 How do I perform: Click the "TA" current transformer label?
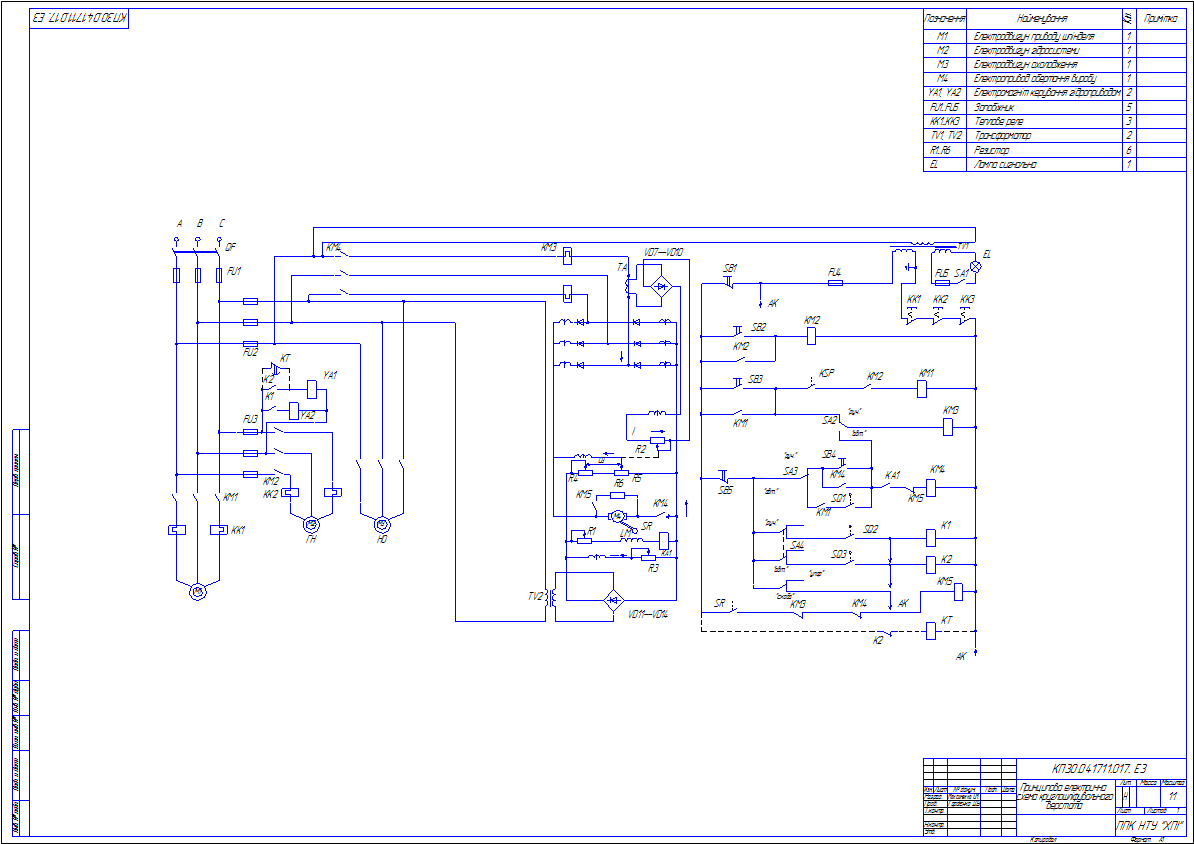point(622,267)
